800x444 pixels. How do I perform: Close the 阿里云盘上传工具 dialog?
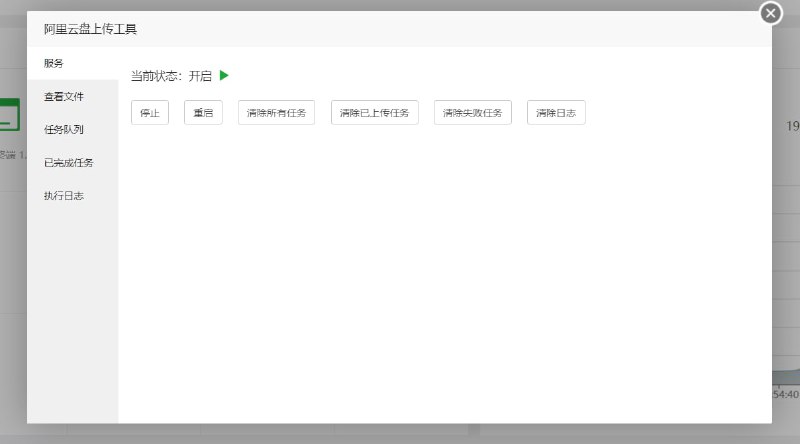(770, 13)
